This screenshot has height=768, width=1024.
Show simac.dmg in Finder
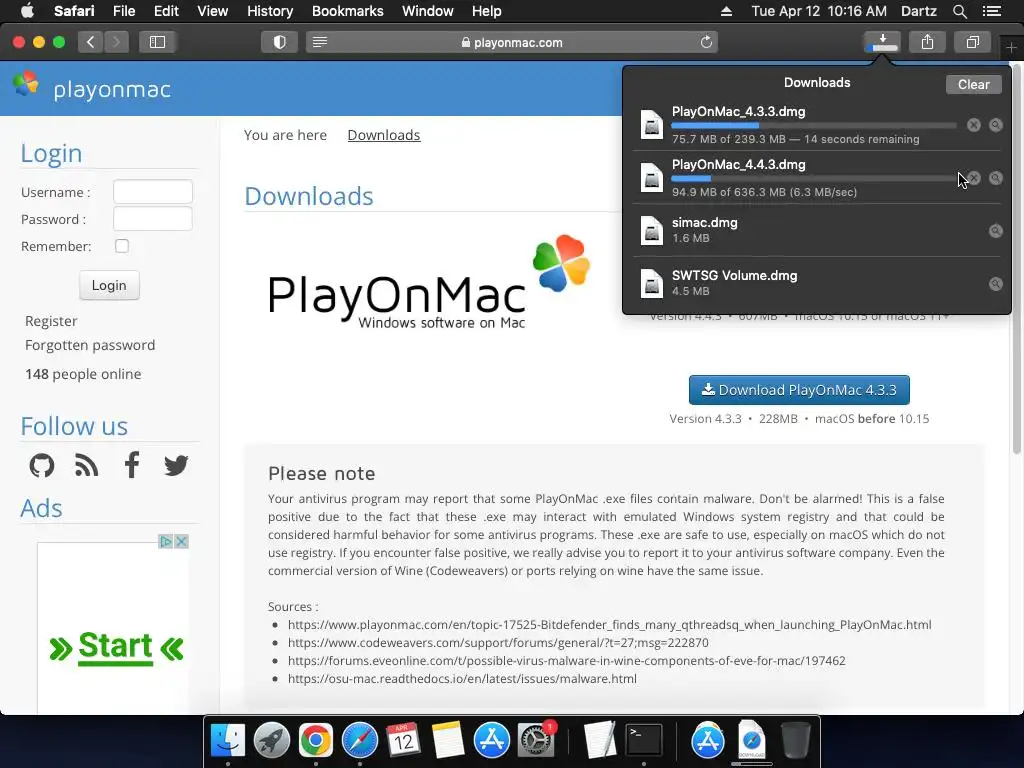pos(995,231)
